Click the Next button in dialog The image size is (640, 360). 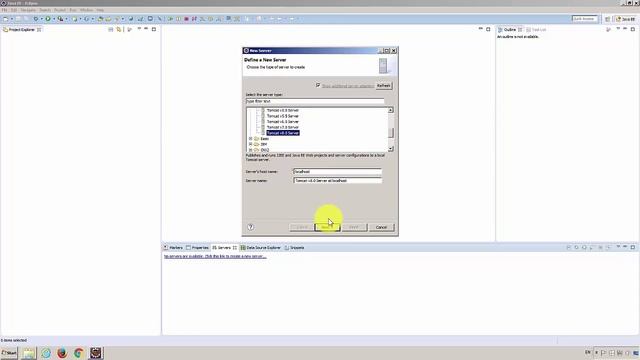pos(327,227)
